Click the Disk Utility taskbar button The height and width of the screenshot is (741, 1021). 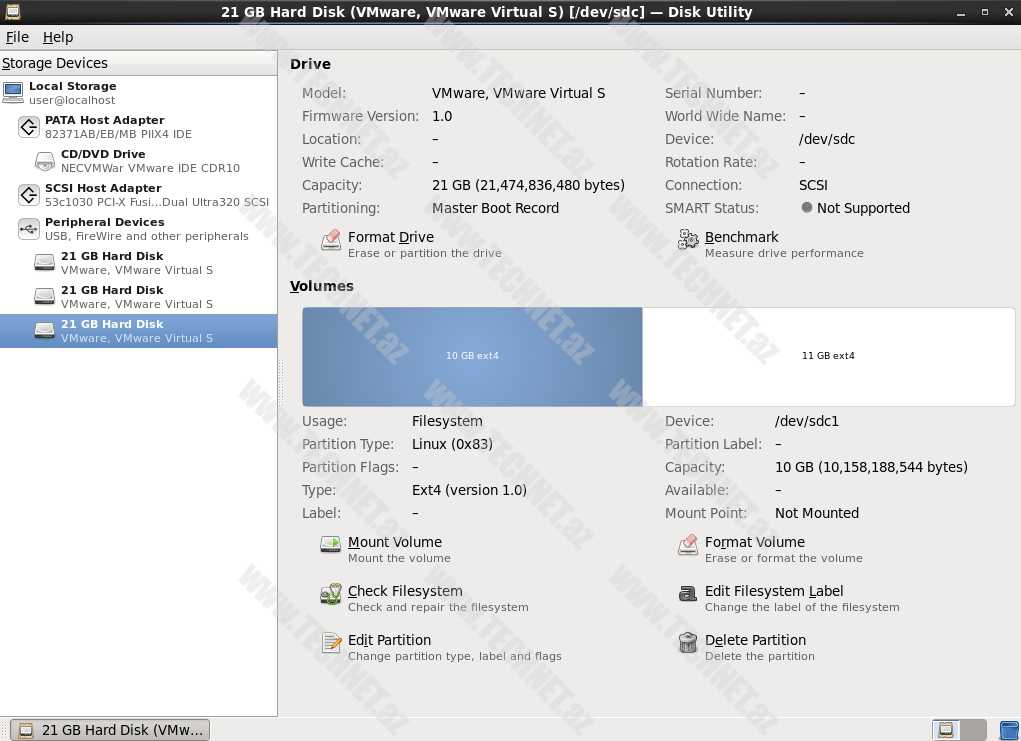(111, 730)
